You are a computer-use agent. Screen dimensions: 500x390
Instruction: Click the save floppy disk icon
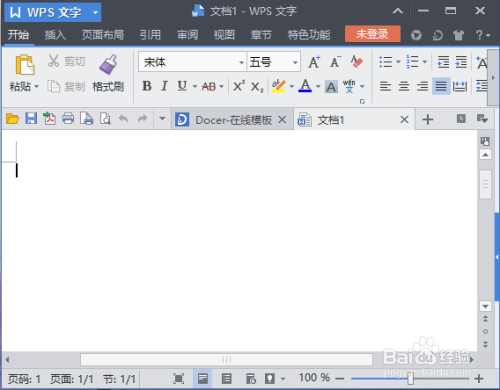[x=31, y=118]
